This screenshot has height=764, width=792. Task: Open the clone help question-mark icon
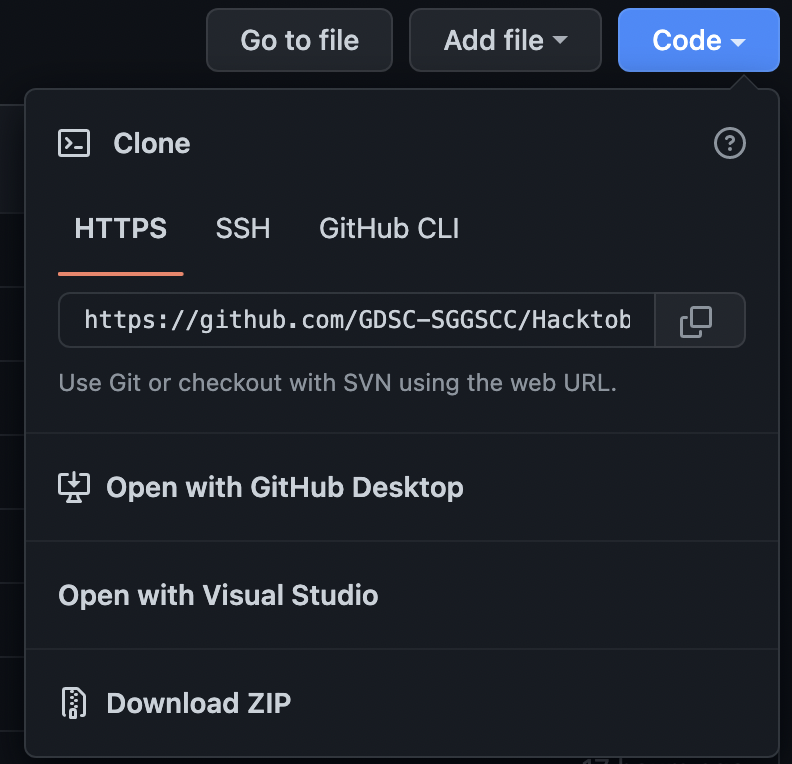[729, 143]
